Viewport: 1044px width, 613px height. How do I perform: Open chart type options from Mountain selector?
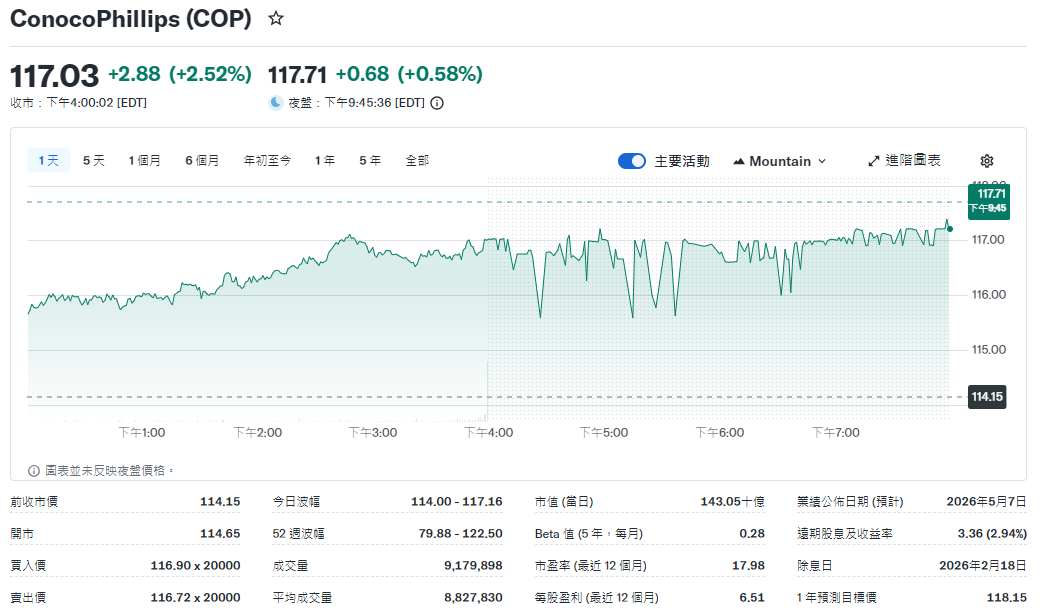tap(779, 160)
